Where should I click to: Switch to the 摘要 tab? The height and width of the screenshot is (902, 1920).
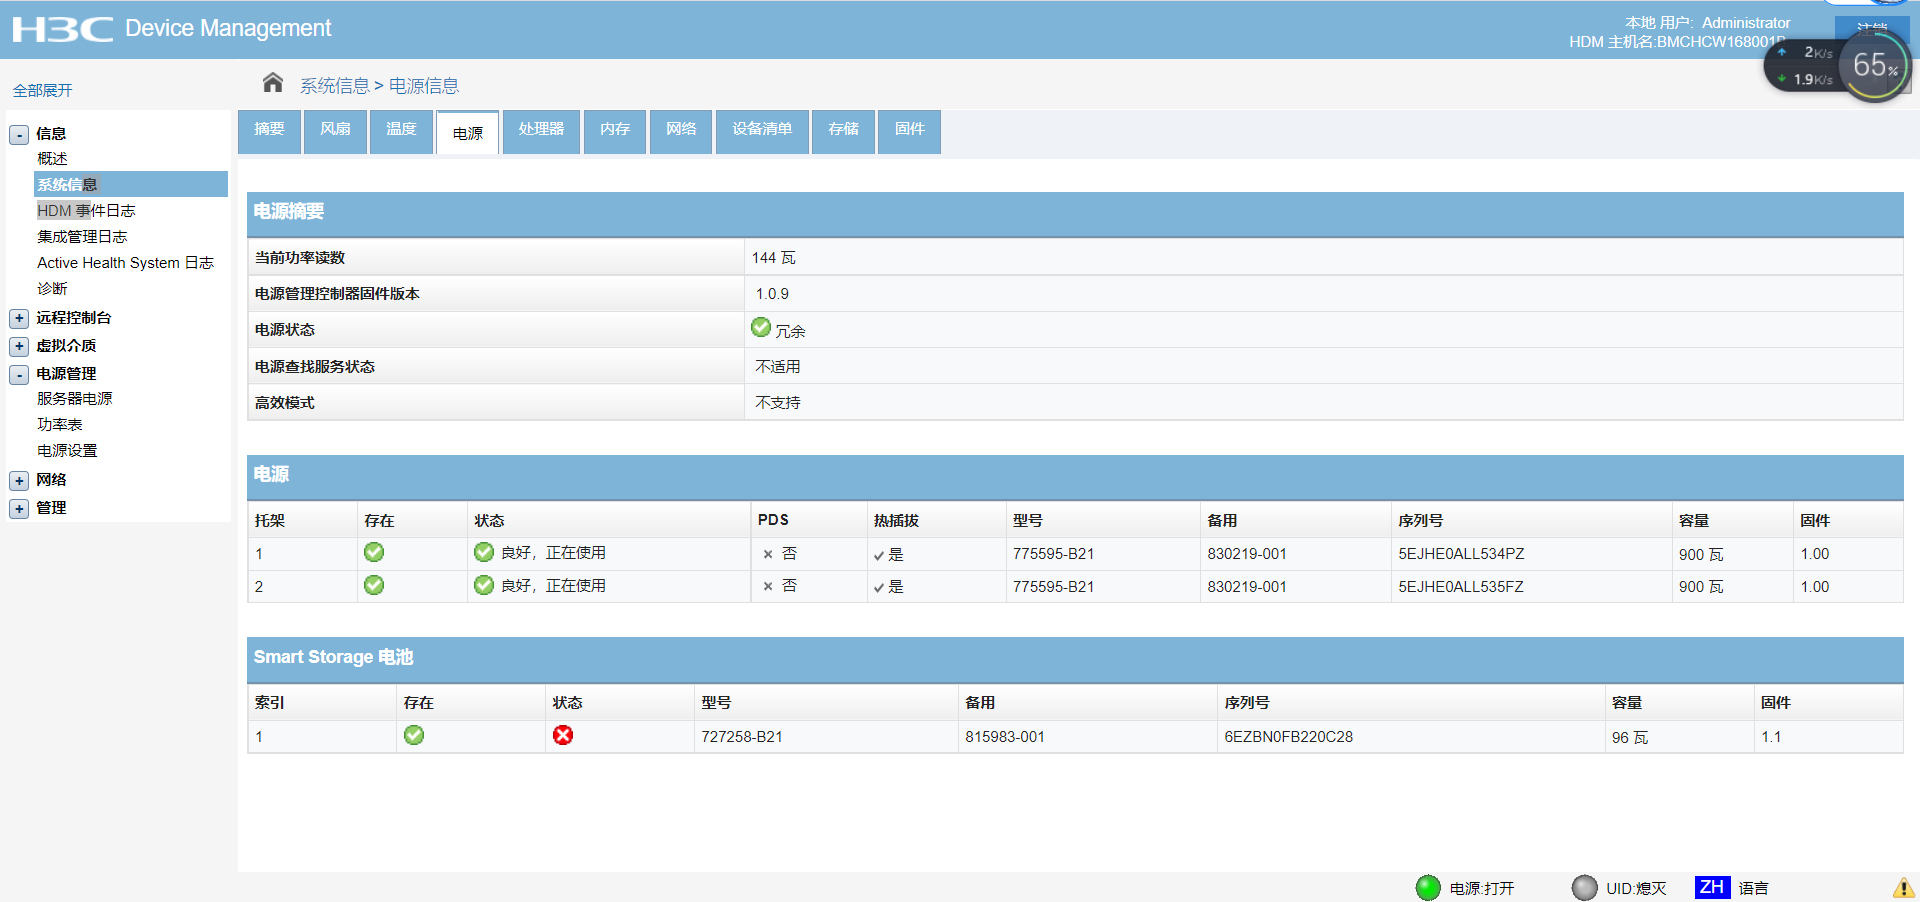pos(269,131)
